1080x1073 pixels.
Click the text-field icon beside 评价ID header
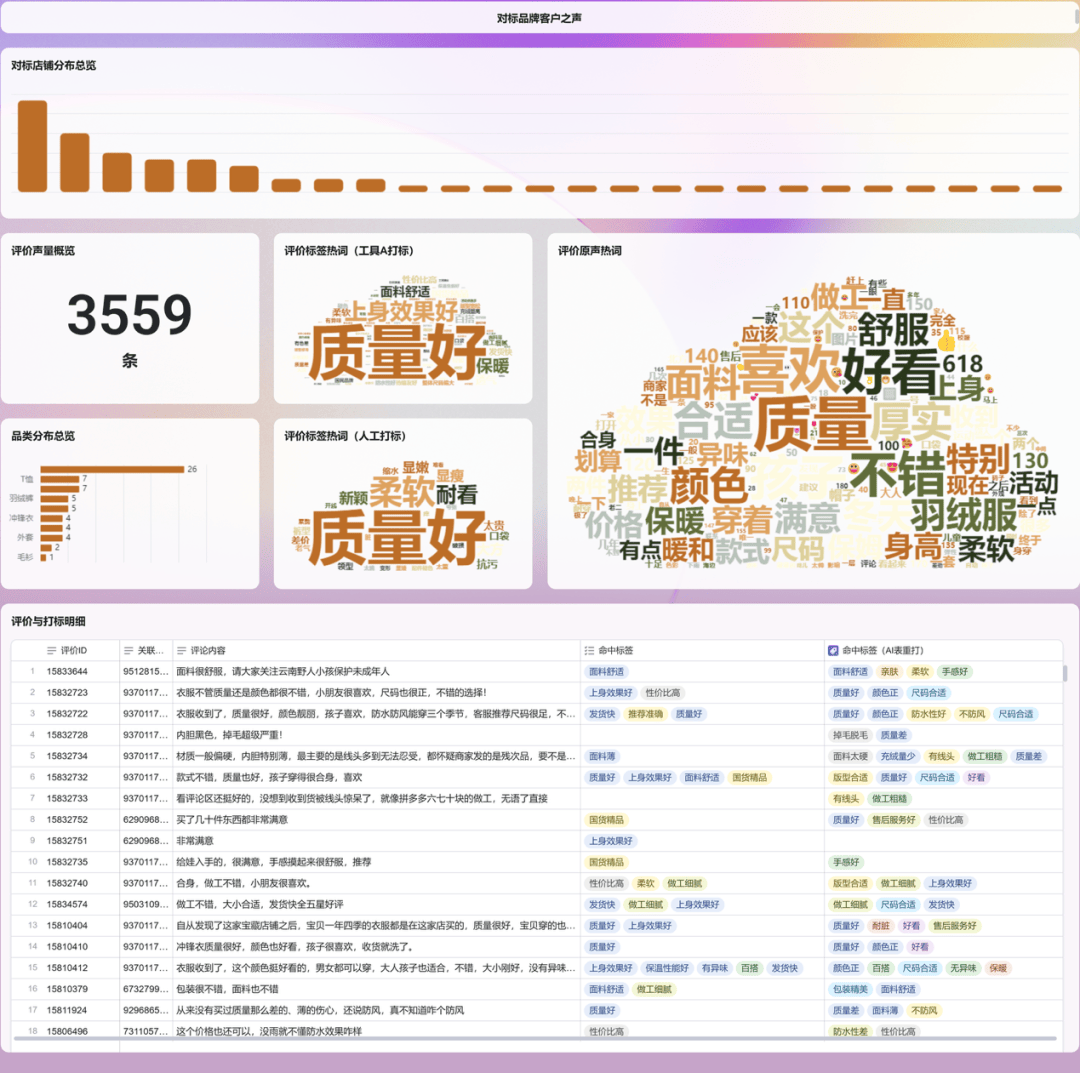pyautogui.click(x=50, y=650)
